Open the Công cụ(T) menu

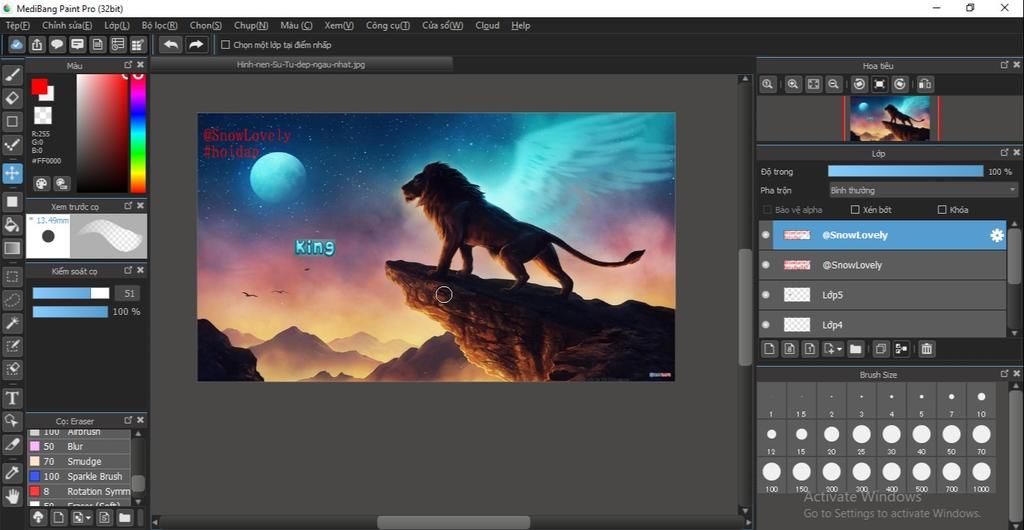tap(388, 25)
